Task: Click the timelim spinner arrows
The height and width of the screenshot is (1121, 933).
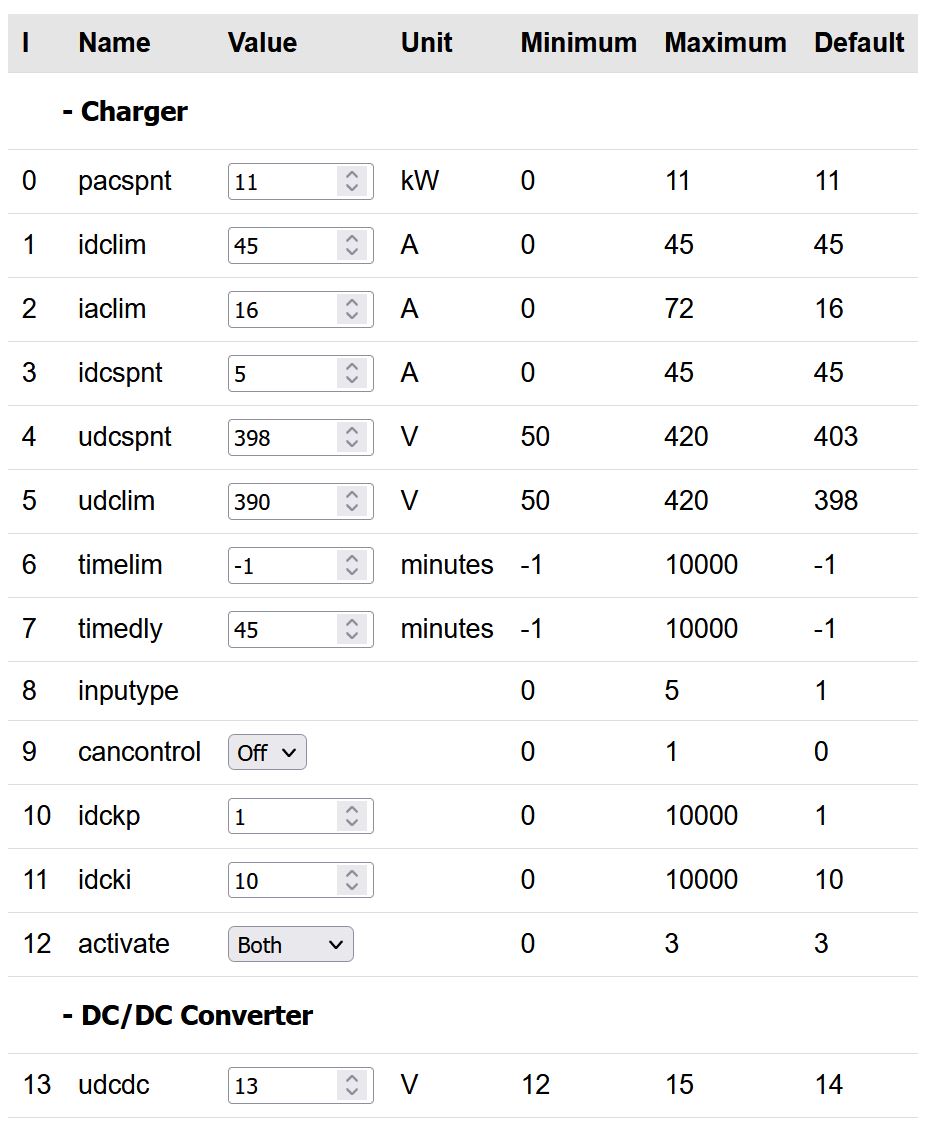Action: [351, 565]
